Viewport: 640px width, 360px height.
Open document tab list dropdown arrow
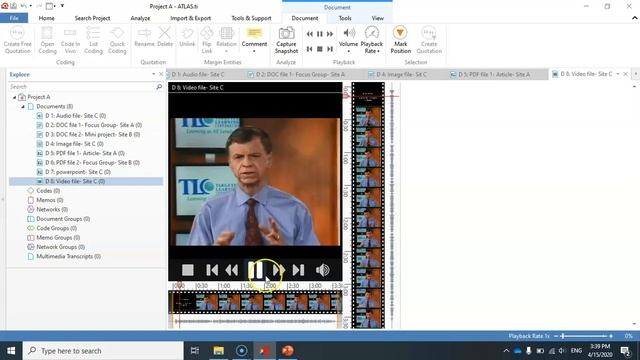coord(636,74)
